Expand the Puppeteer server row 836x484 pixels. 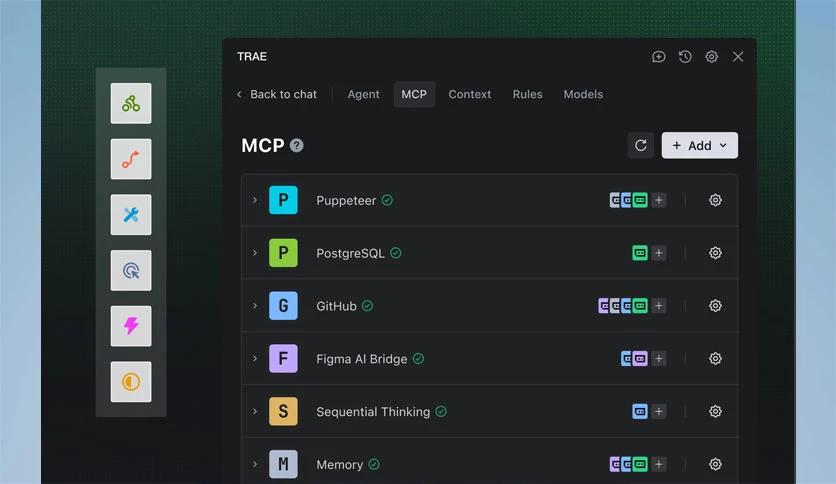pos(255,200)
